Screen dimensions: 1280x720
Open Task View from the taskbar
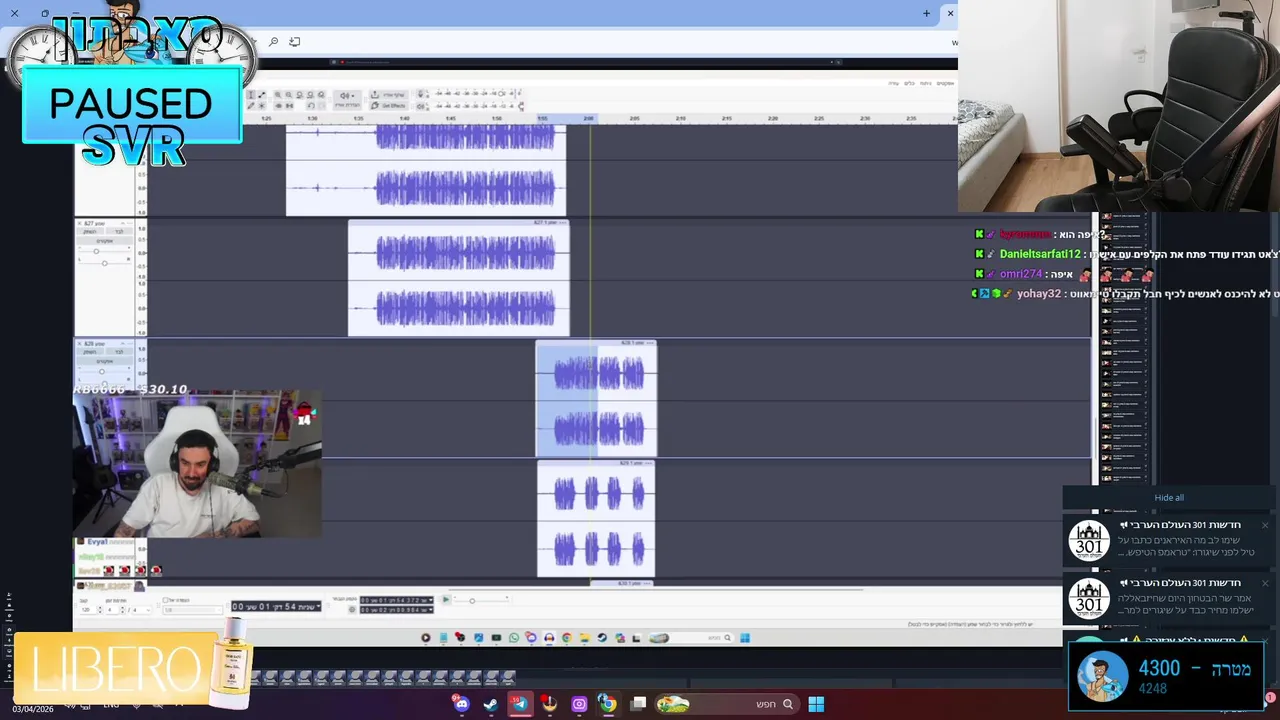pyautogui.click(x=638, y=704)
